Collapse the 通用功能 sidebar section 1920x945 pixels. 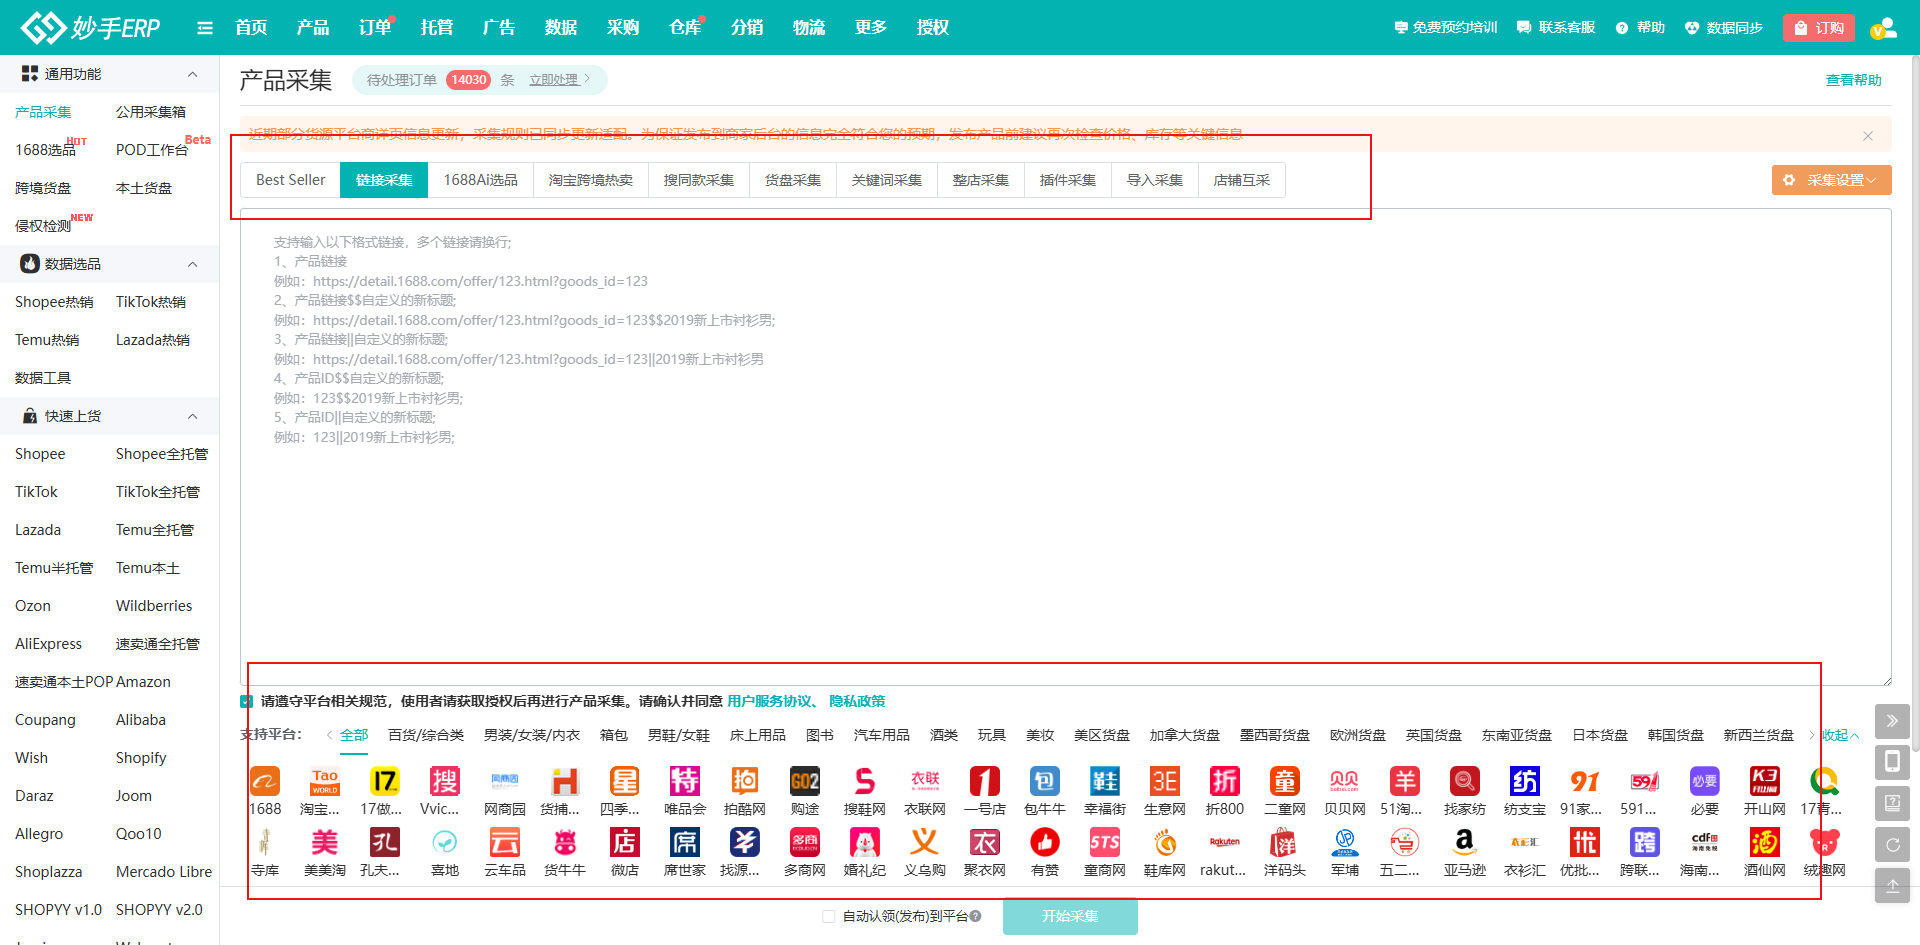(192, 74)
